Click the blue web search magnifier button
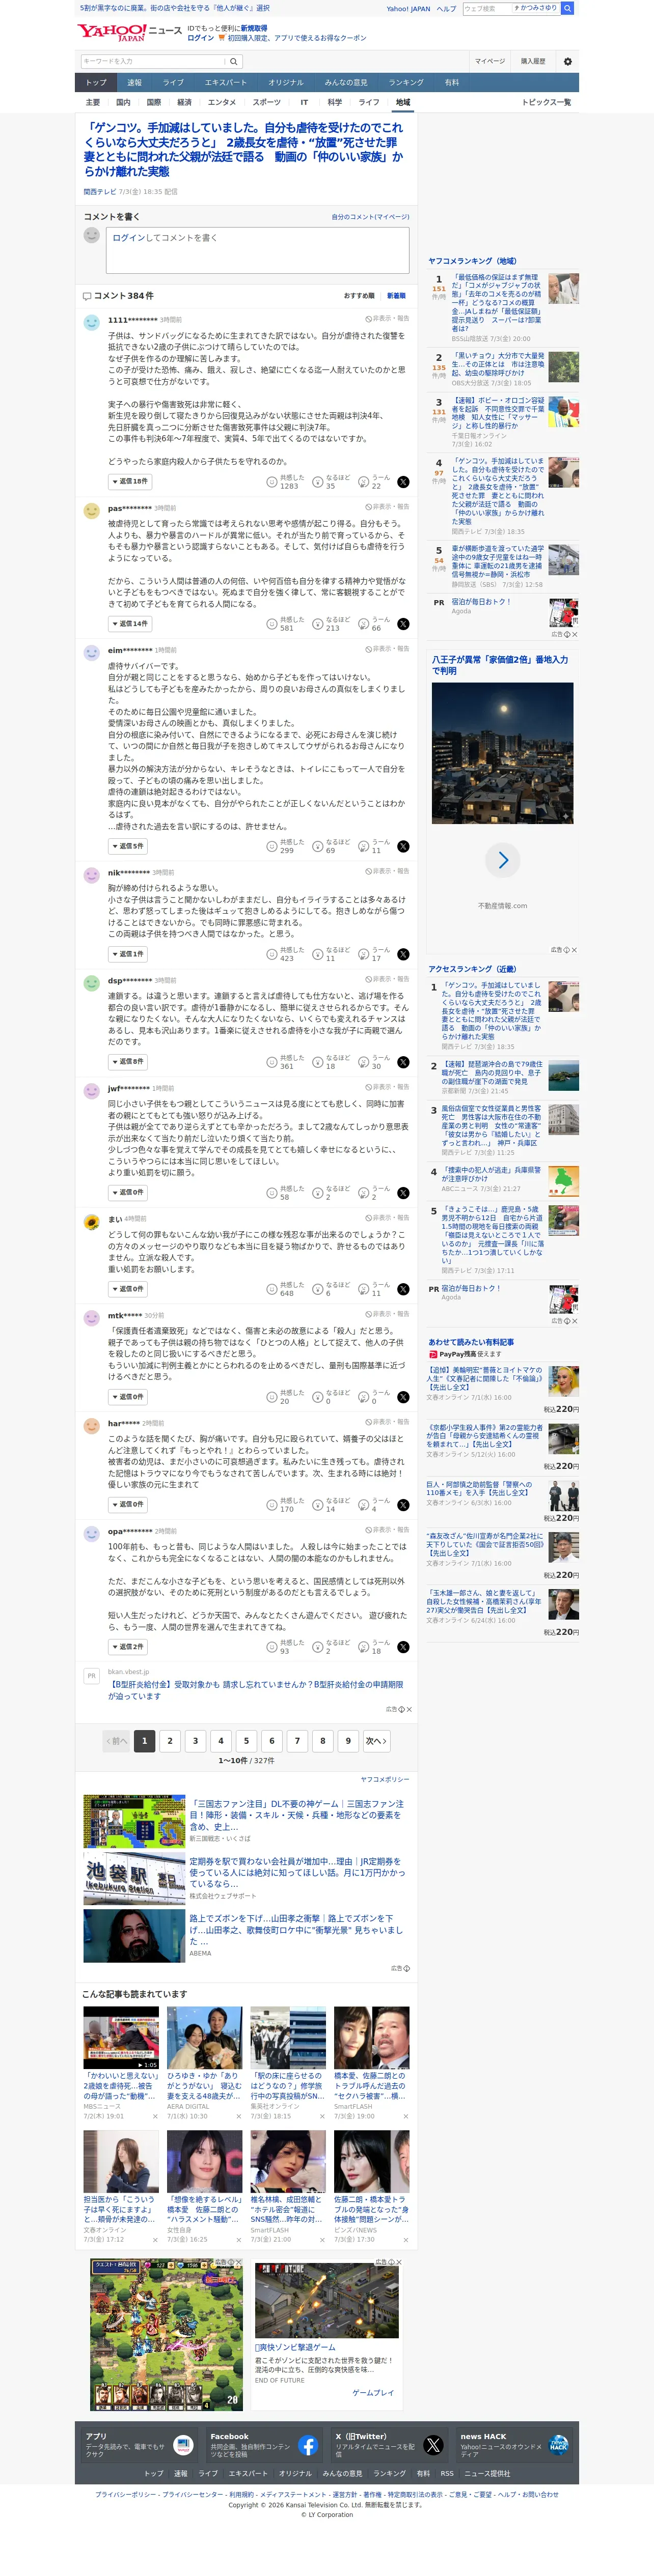The height and width of the screenshot is (2576, 654). [x=567, y=8]
